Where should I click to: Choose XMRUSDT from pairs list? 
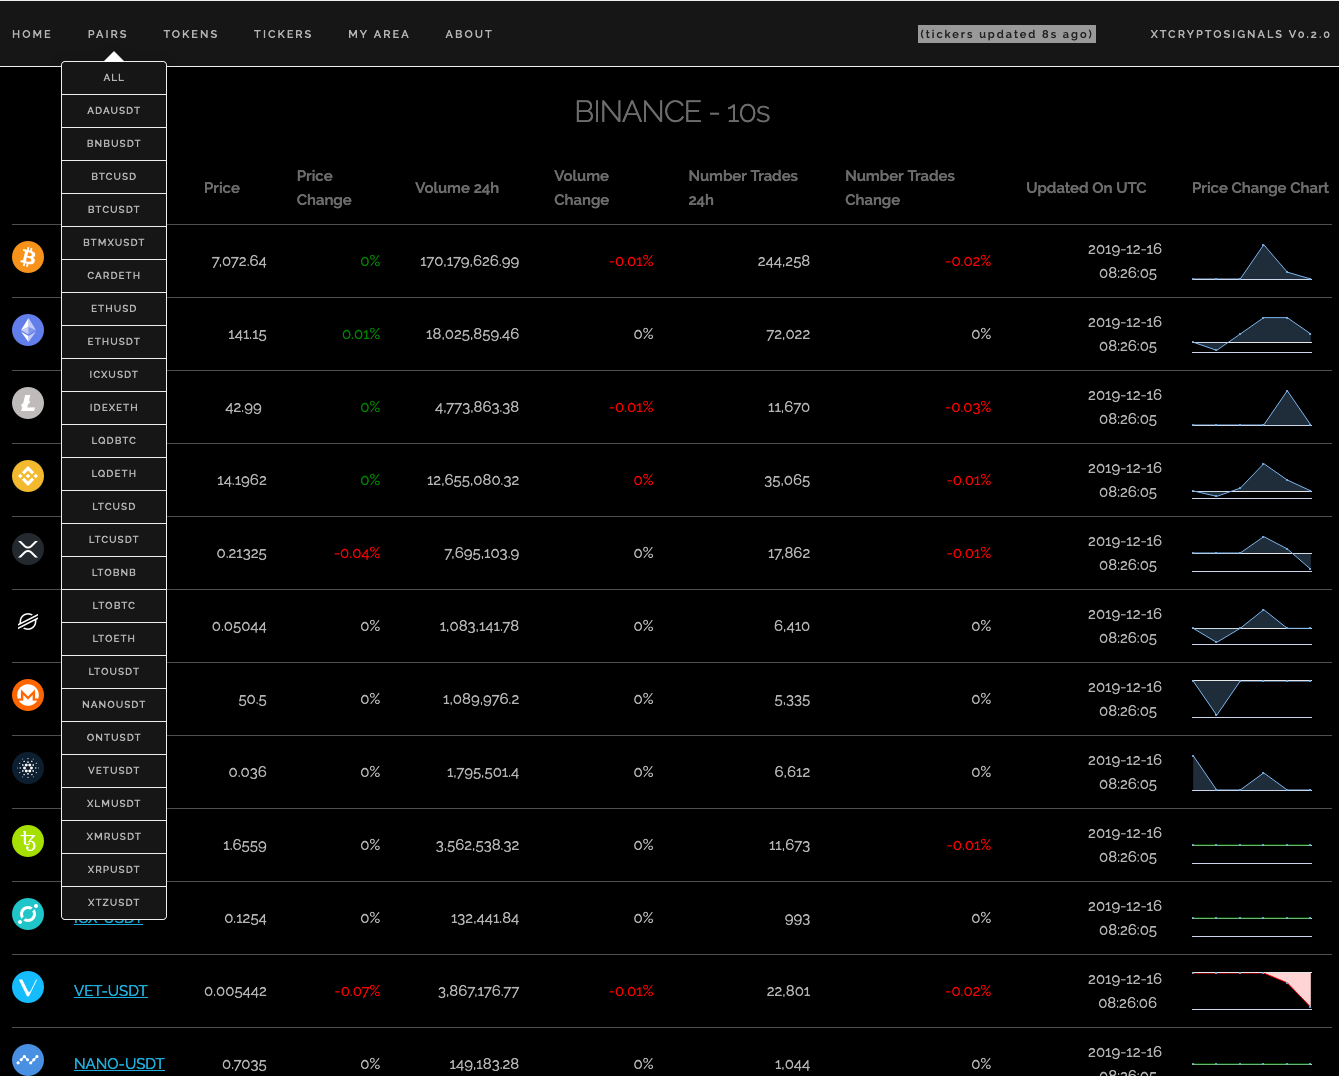point(114,837)
